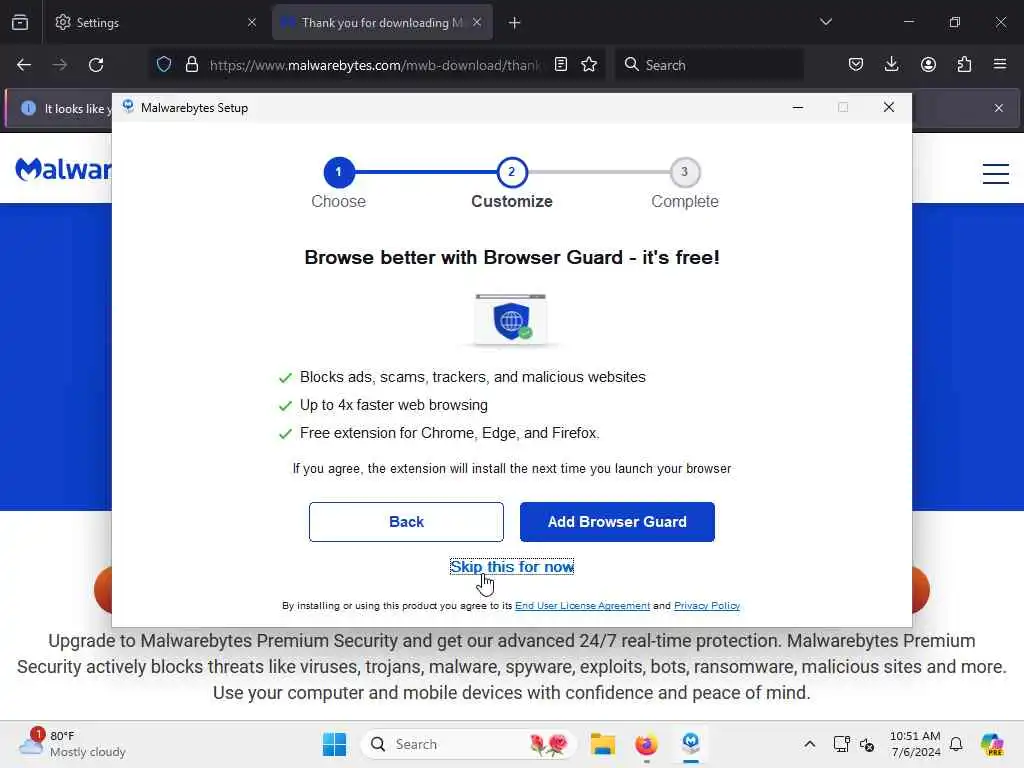Close the Settings tab
The height and width of the screenshot is (768, 1024).
pos(252,22)
